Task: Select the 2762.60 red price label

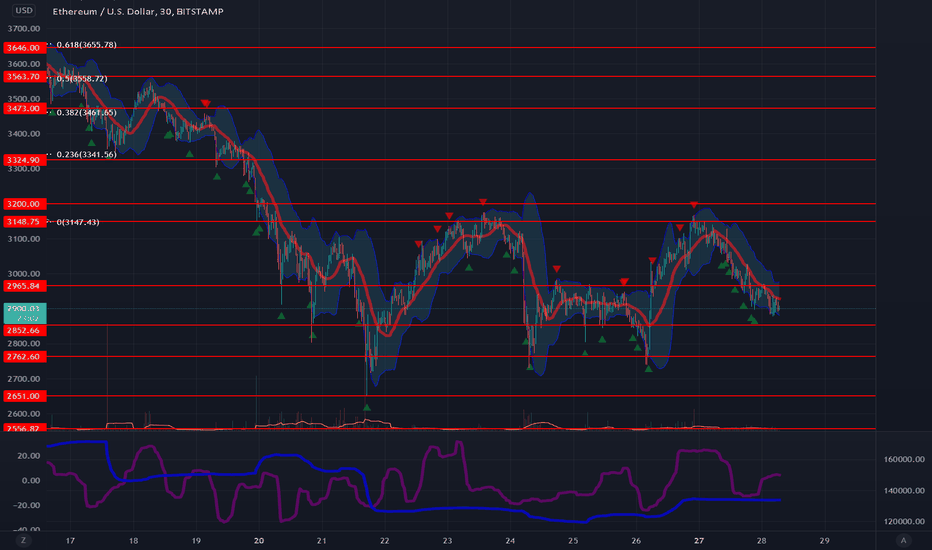Action: [24, 357]
